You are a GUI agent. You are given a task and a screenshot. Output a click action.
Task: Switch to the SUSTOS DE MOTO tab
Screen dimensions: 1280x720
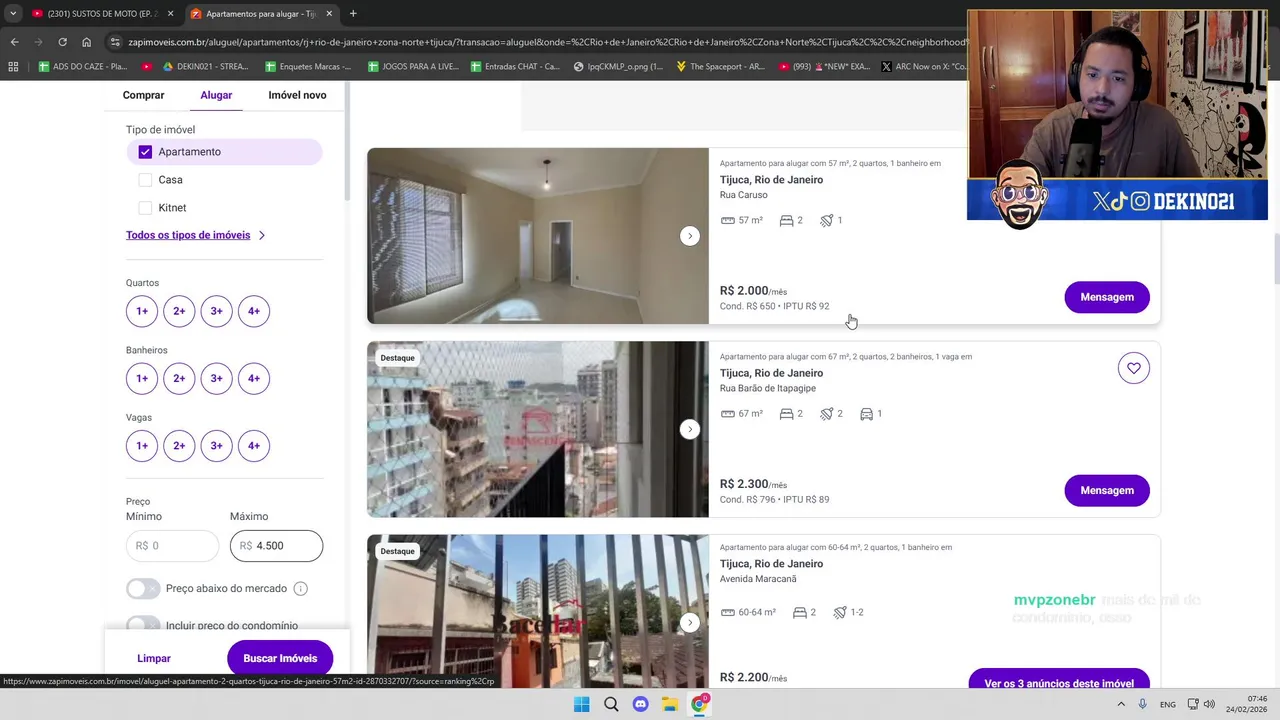coord(95,14)
